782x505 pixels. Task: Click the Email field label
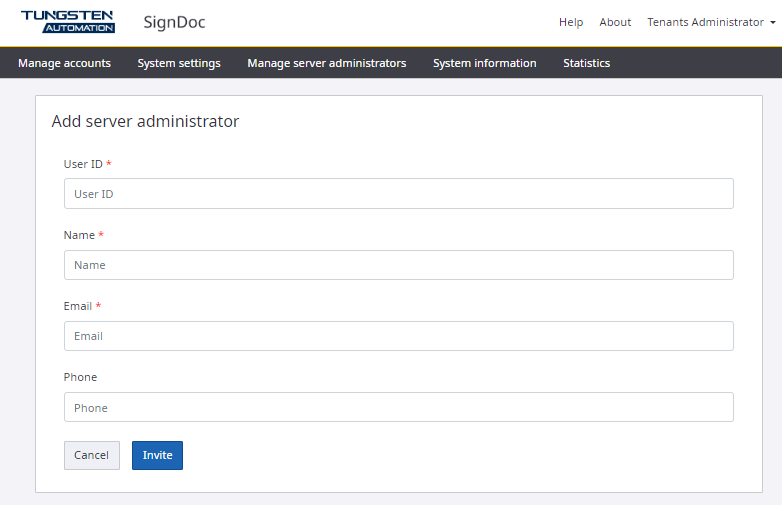78,306
